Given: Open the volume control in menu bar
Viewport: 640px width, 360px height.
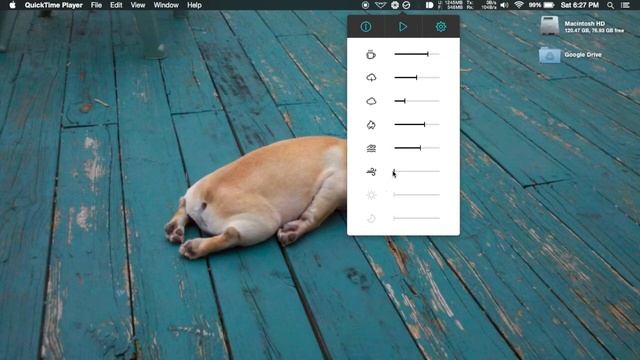Looking at the screenshot, I should click(x=504, y=5).
